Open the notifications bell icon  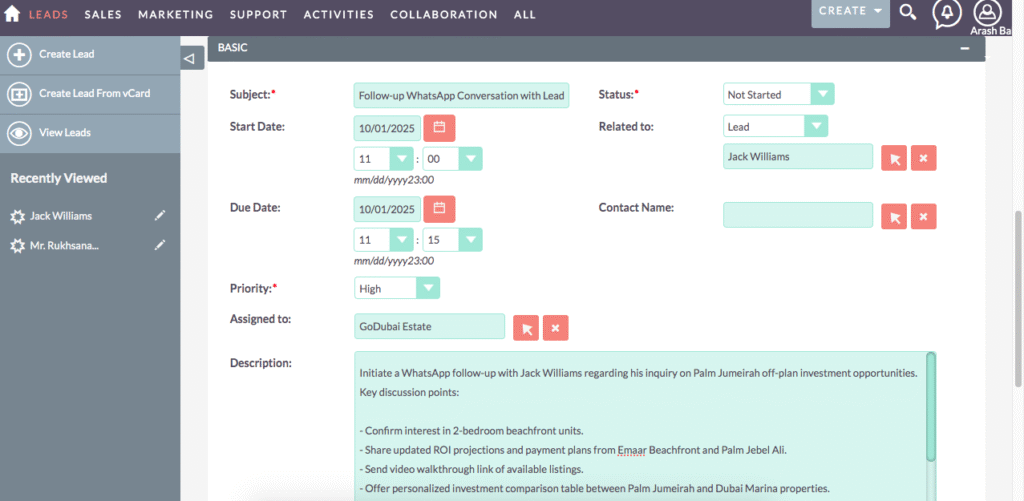946,13
